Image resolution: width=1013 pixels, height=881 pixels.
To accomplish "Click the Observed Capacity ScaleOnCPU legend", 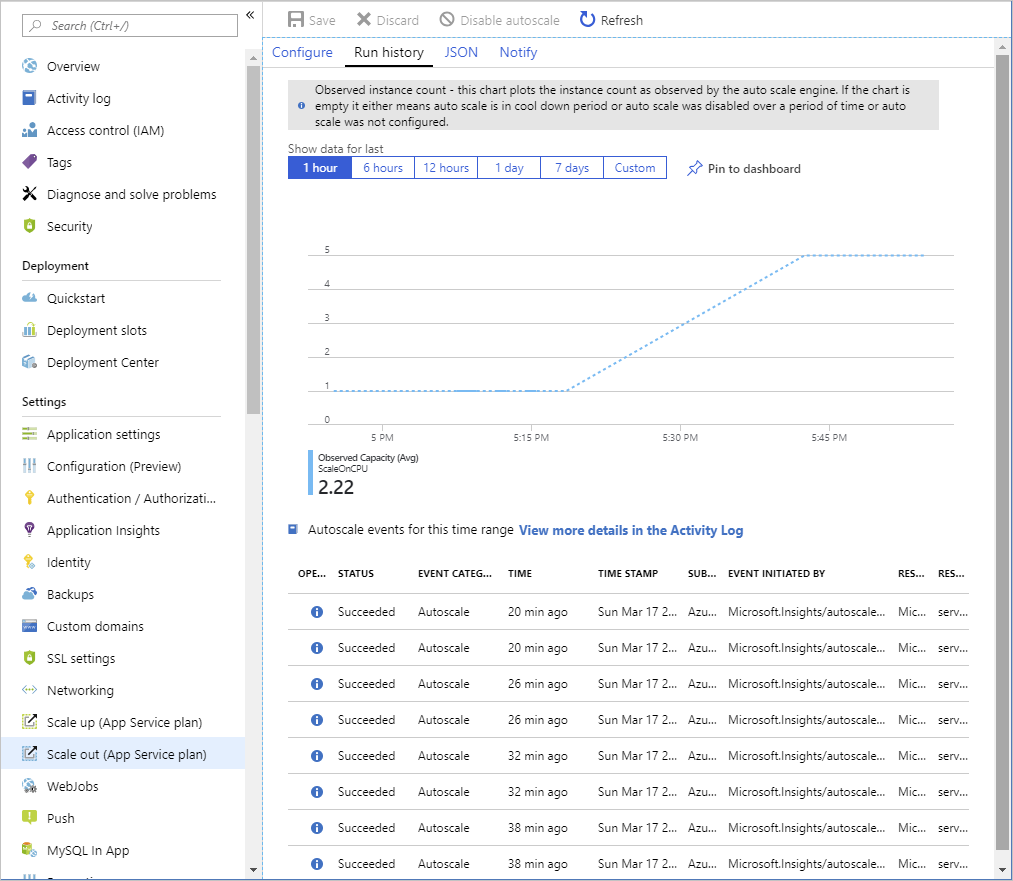I will (x=364, y=473).
